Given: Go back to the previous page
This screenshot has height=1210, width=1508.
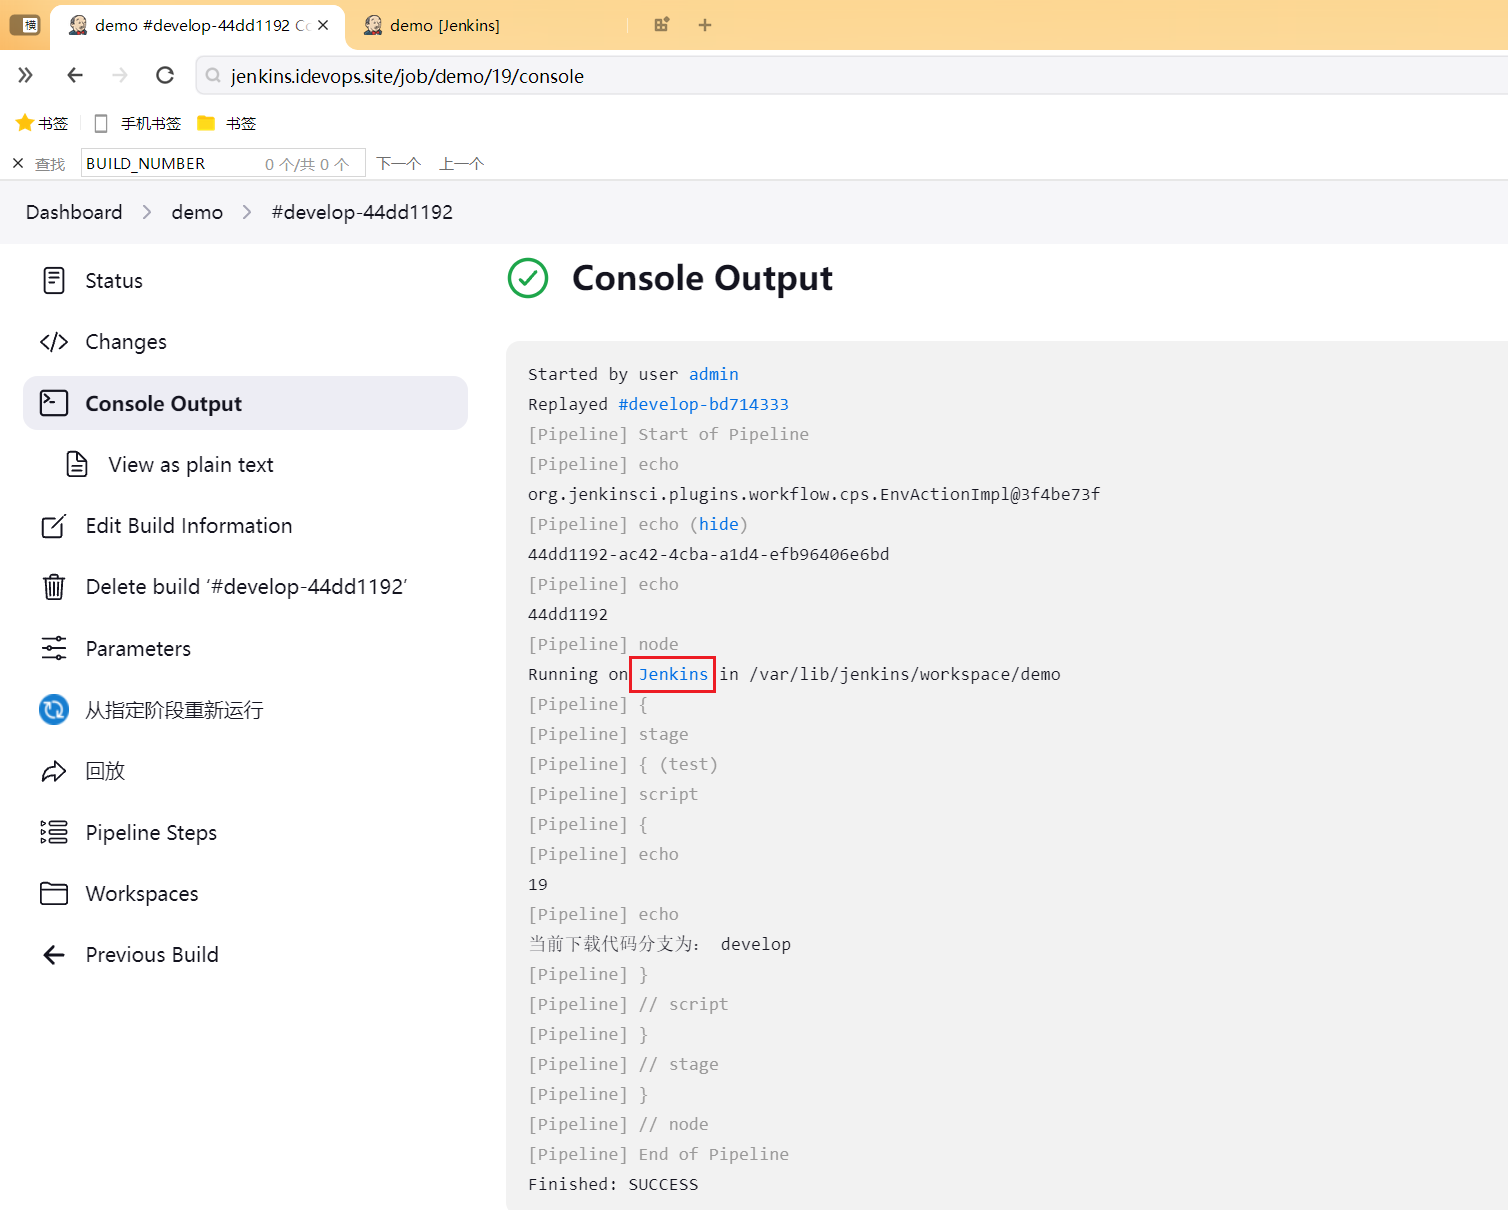Looking at the screenshot, I should pyautogui.click(x=75, y=75).
